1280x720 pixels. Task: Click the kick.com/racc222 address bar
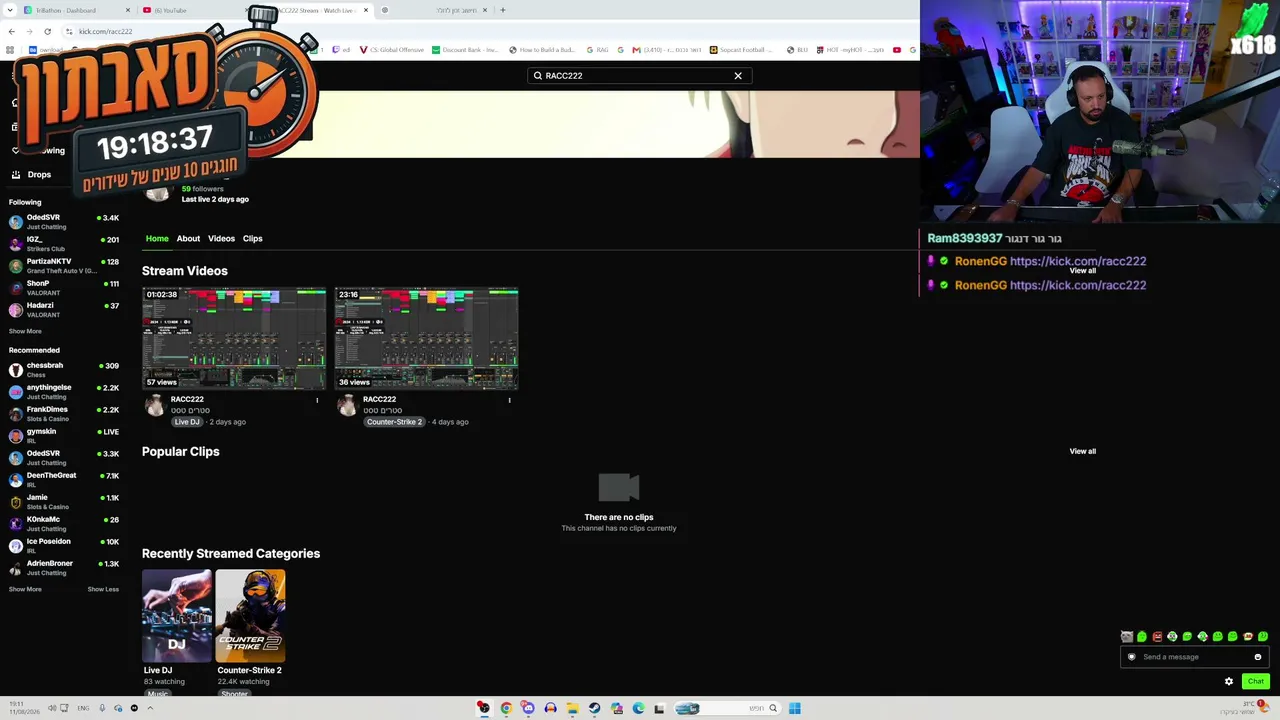coord(105,31)
